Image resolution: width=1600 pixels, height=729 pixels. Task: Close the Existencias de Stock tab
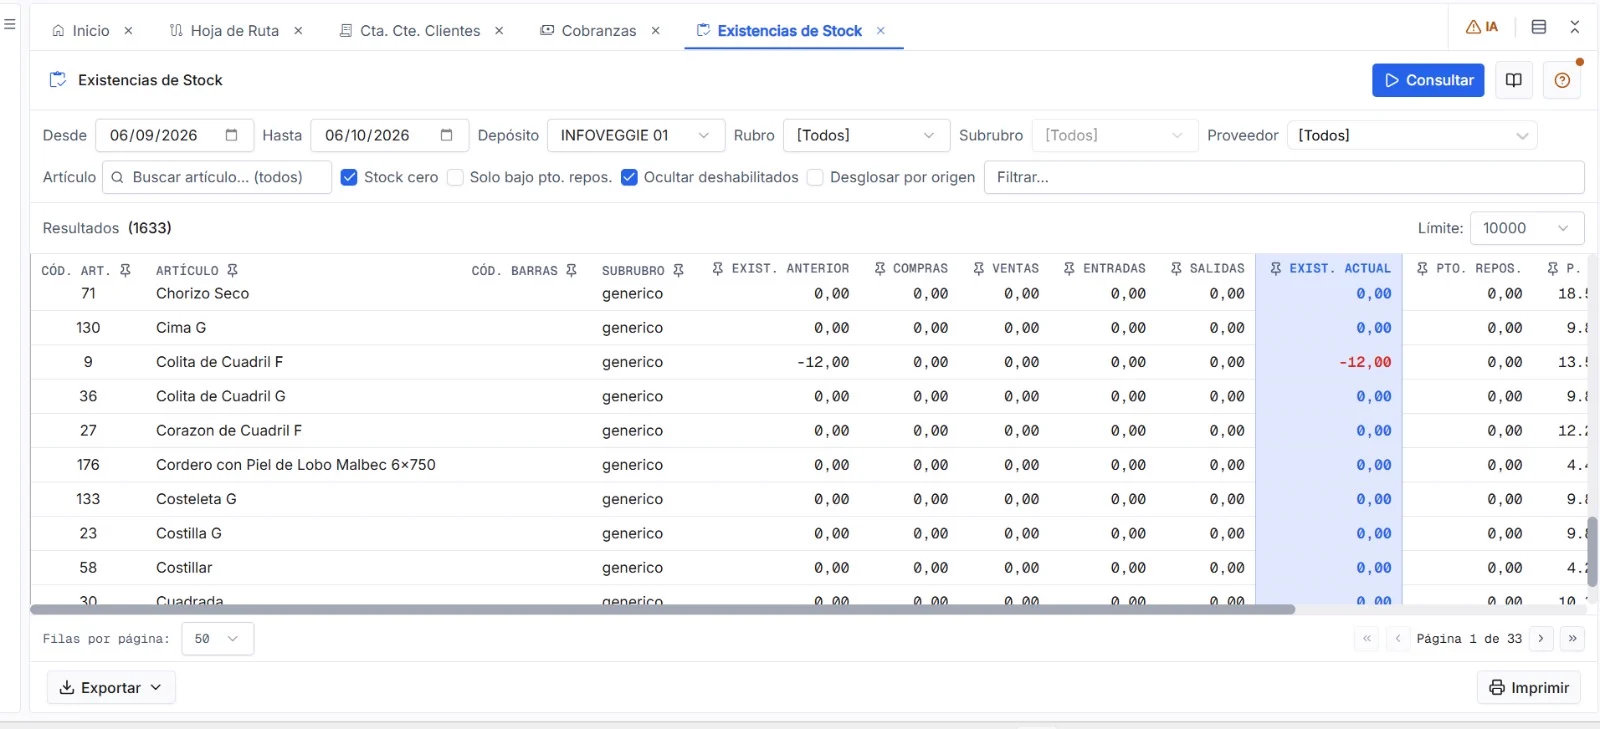(881, 31)
